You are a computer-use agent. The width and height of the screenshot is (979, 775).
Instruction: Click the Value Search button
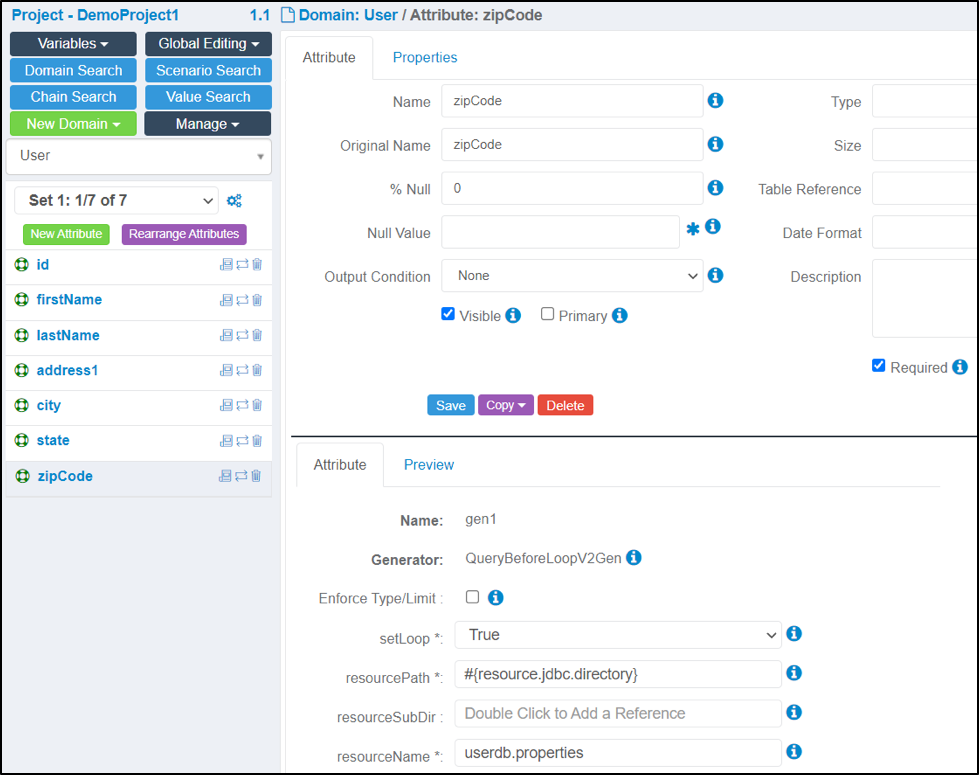(x=209, y=97)
